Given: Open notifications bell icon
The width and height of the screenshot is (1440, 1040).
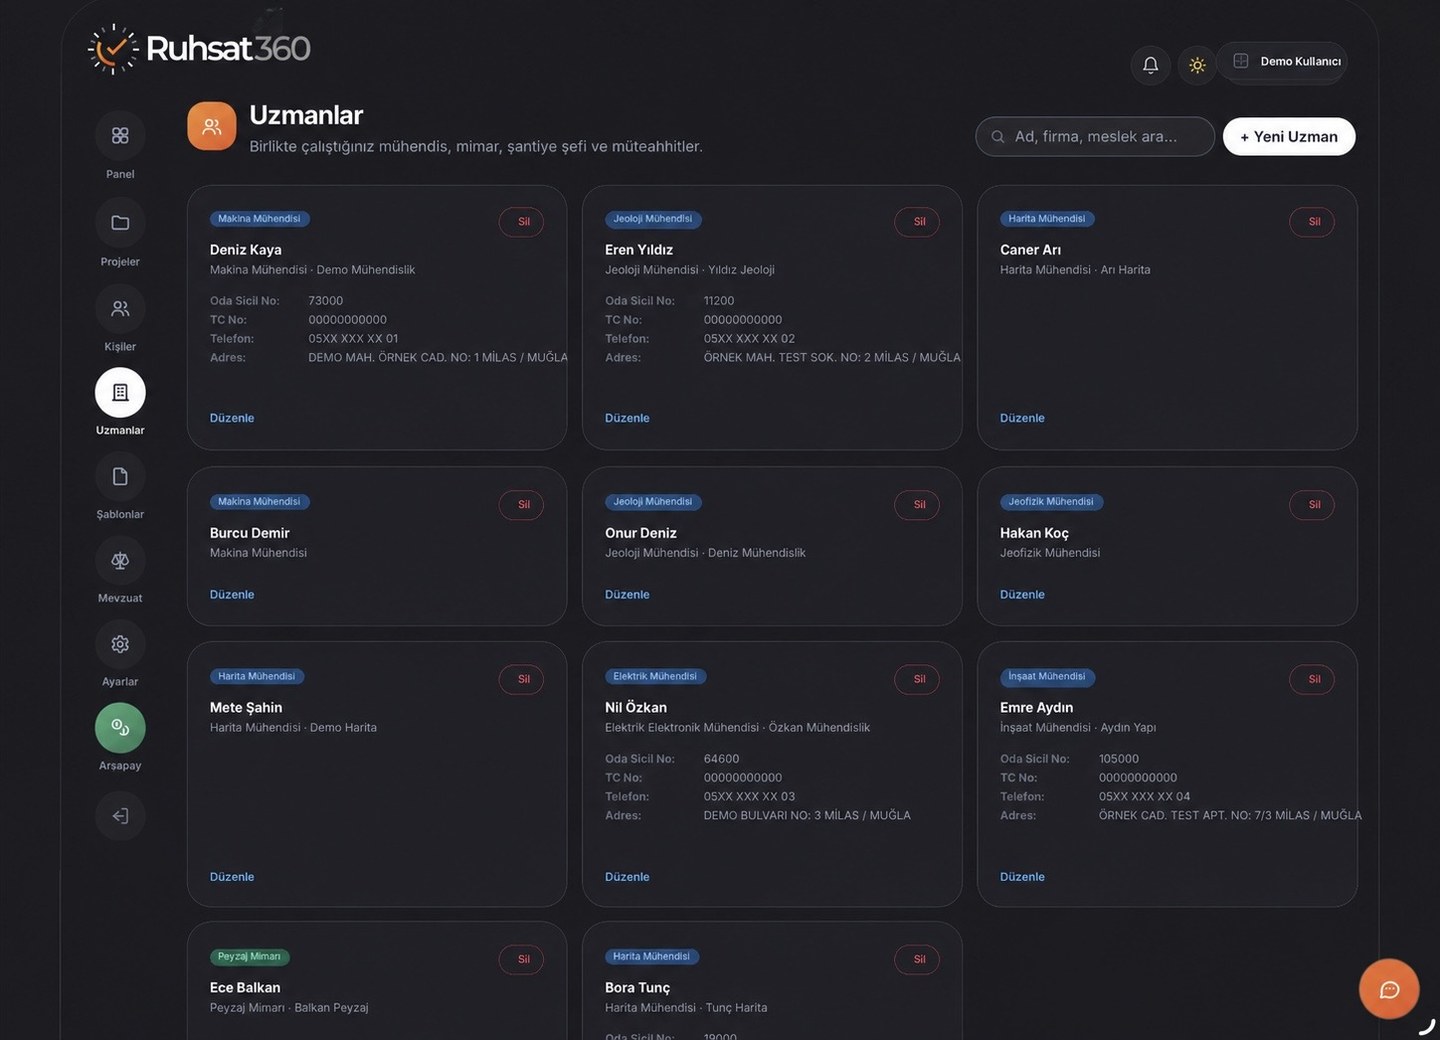Looking at the screenshot, I should point(1151,65).
